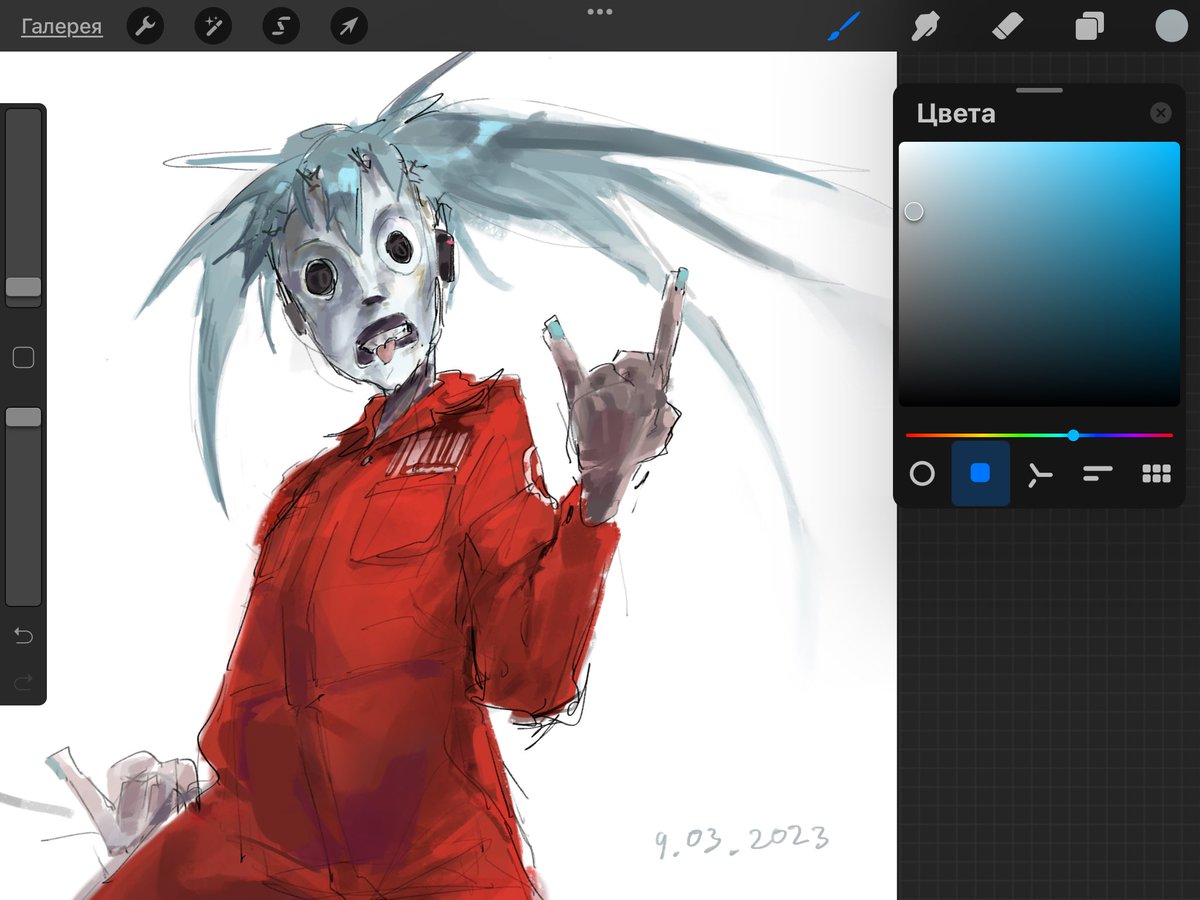Switch to the Palettes grid tab

pyautogui.click(x=1156, y=474)
